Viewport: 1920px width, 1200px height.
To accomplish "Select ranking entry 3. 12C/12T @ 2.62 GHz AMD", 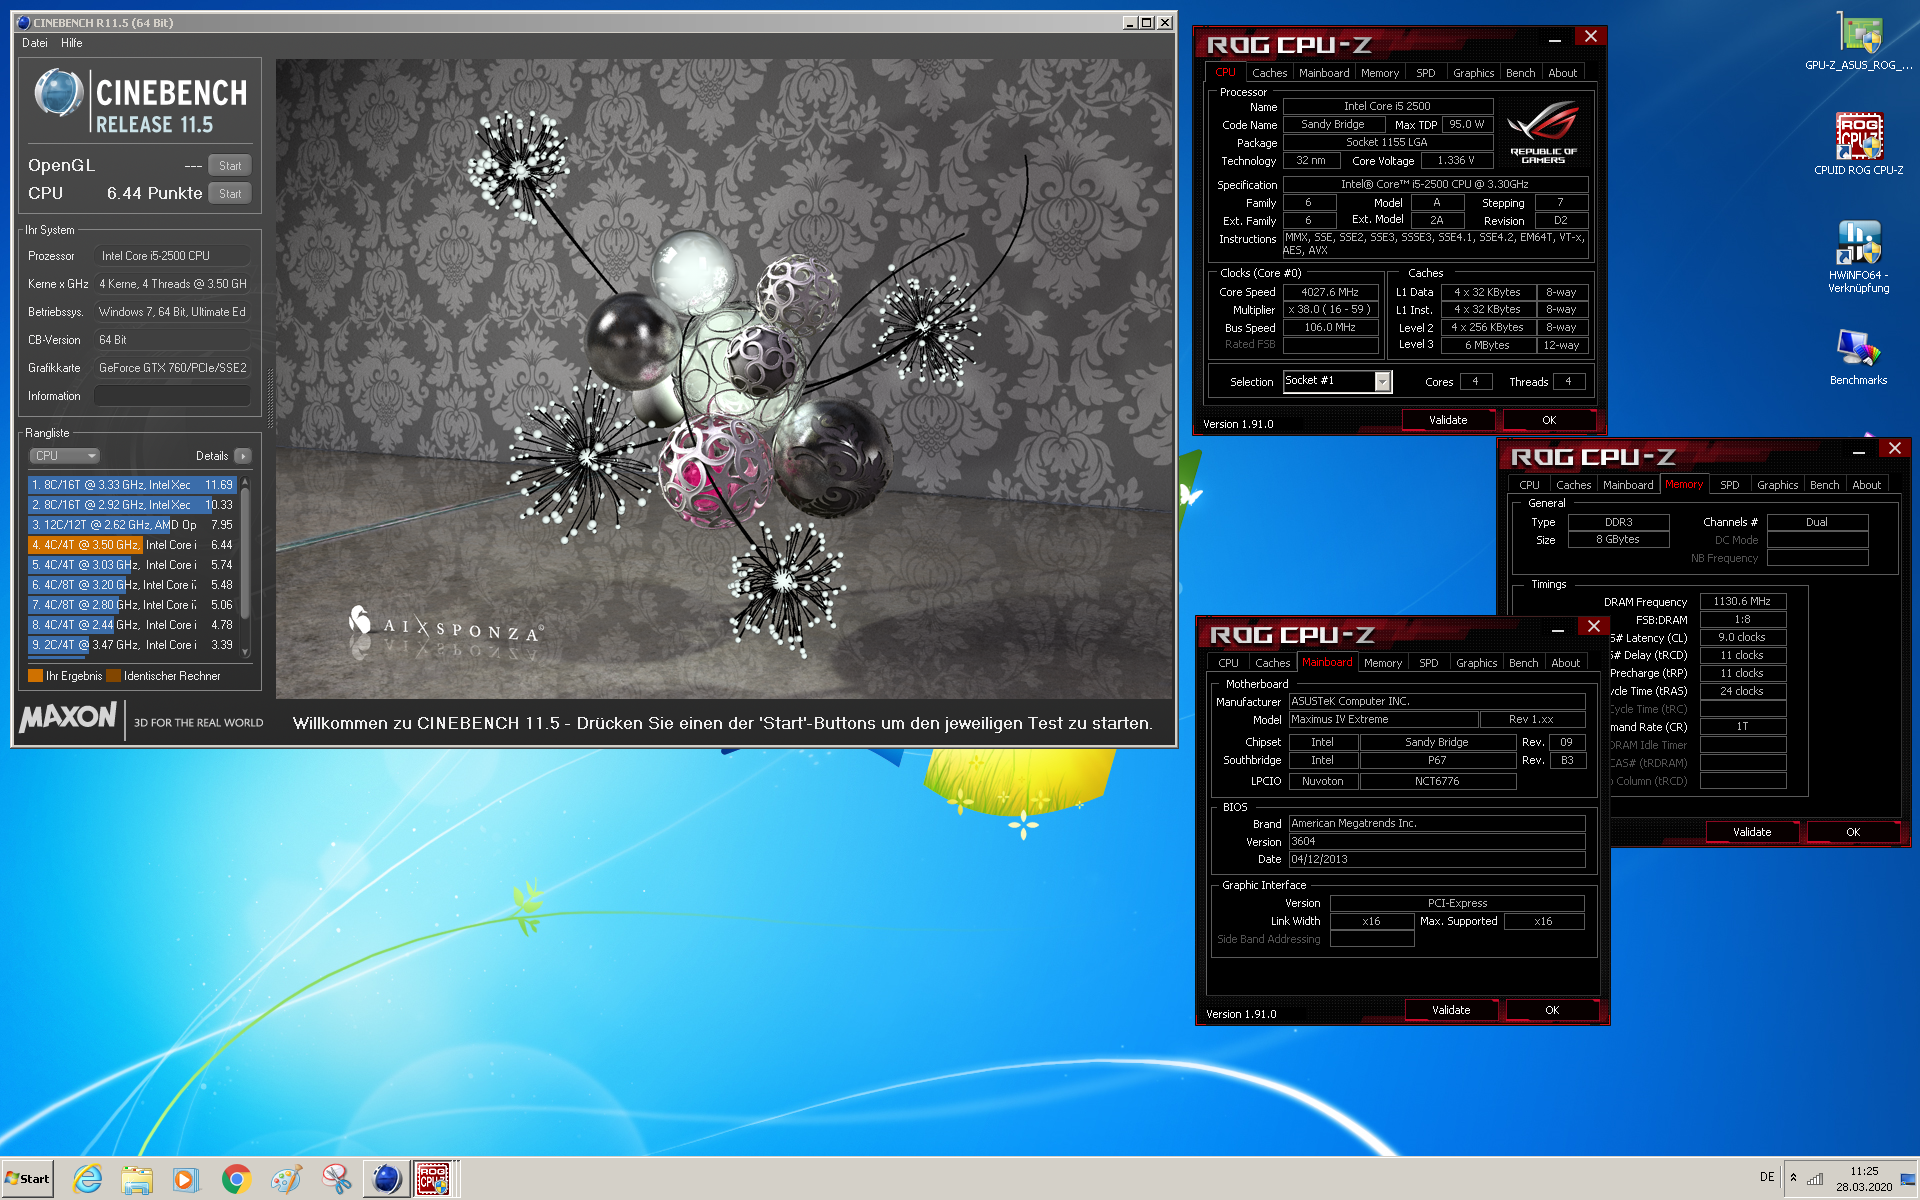I will (x=132, y=525).
